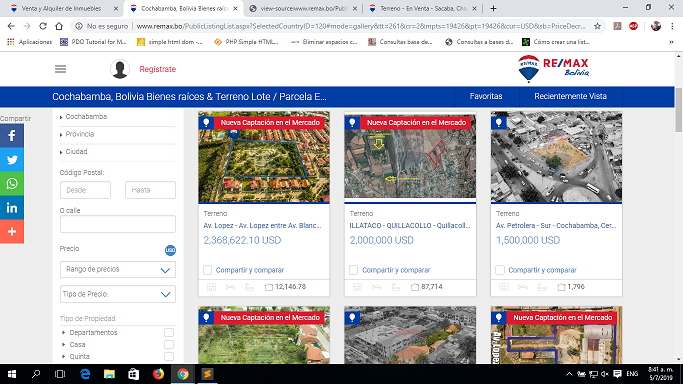
Task: Open the Av. Petrolera listing link
Action: pos(556,226)
